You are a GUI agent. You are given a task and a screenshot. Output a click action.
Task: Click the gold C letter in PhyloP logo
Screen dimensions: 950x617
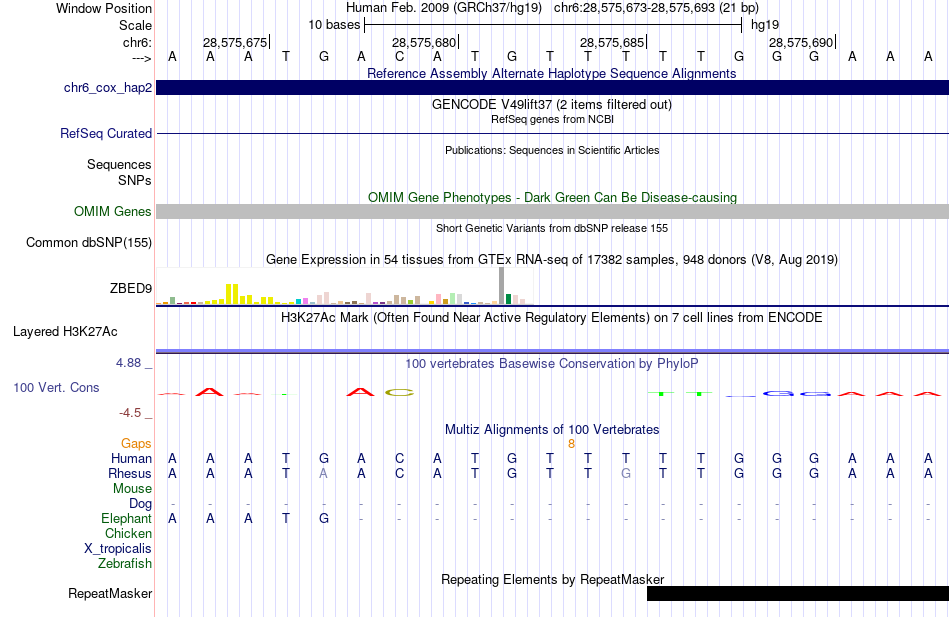[399, 392]
